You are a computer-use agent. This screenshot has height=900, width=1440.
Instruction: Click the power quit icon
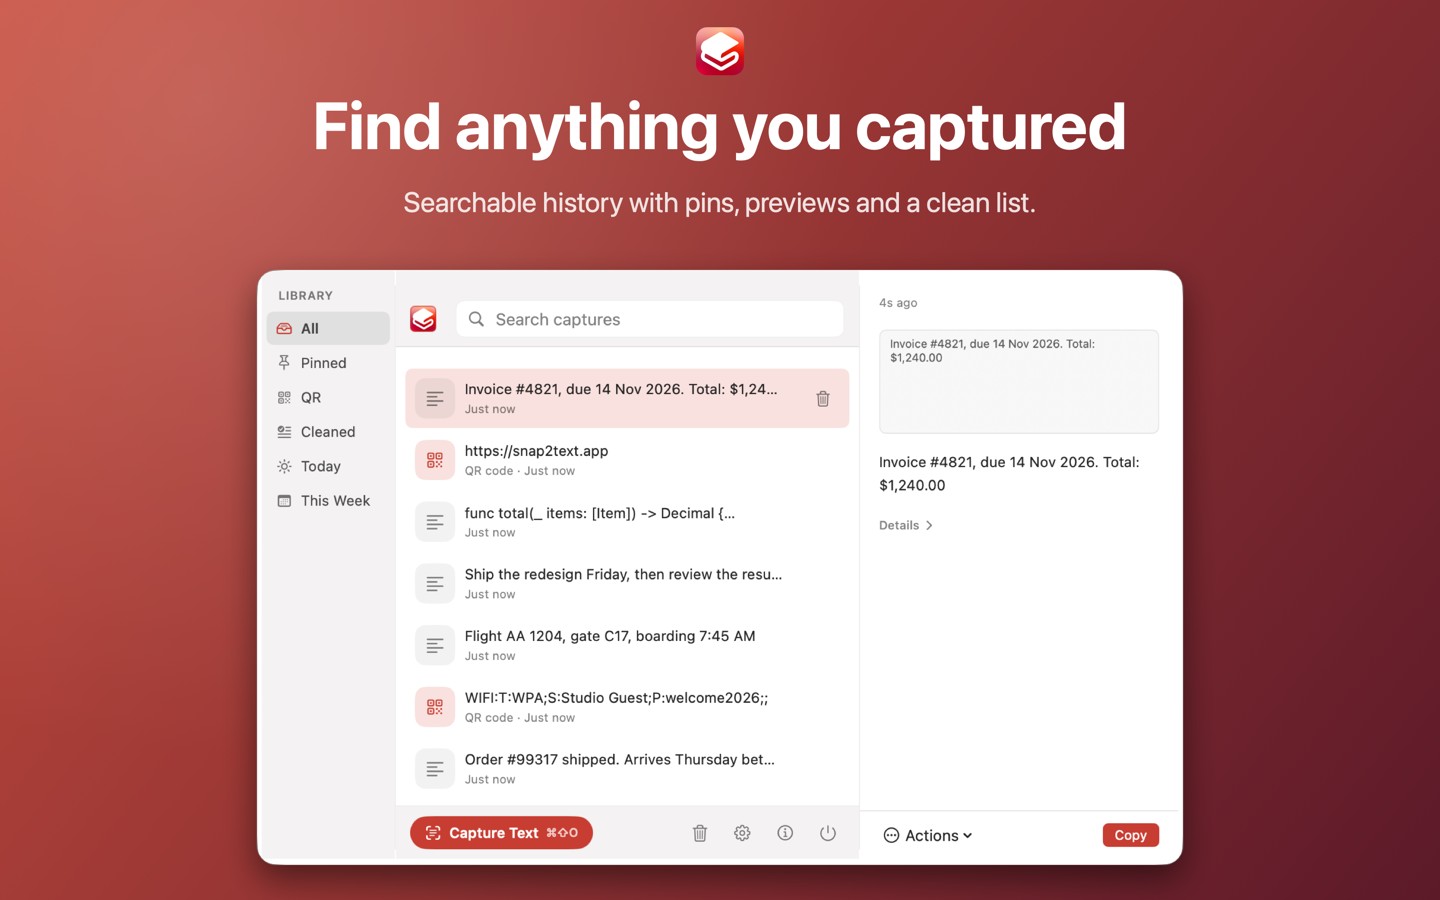tap(828, 833)
